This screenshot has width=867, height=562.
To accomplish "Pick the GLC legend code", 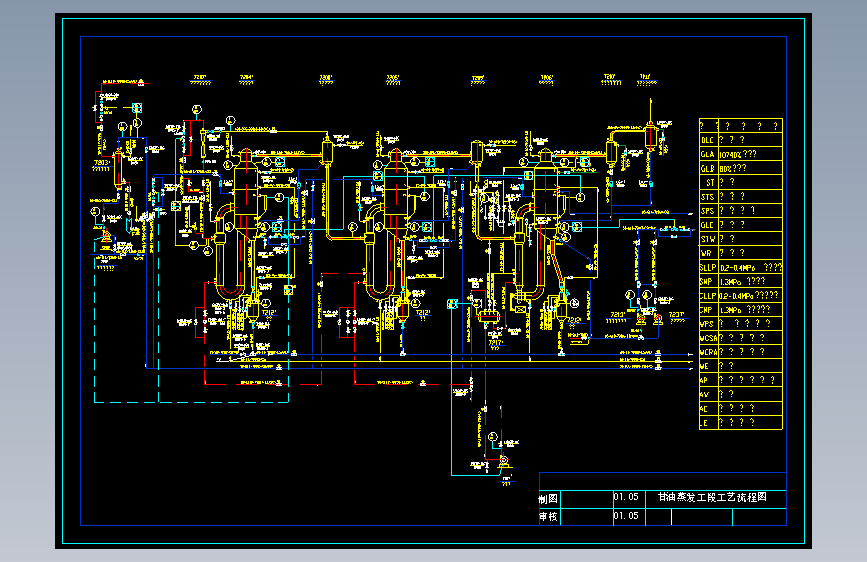I will (708, 225).
